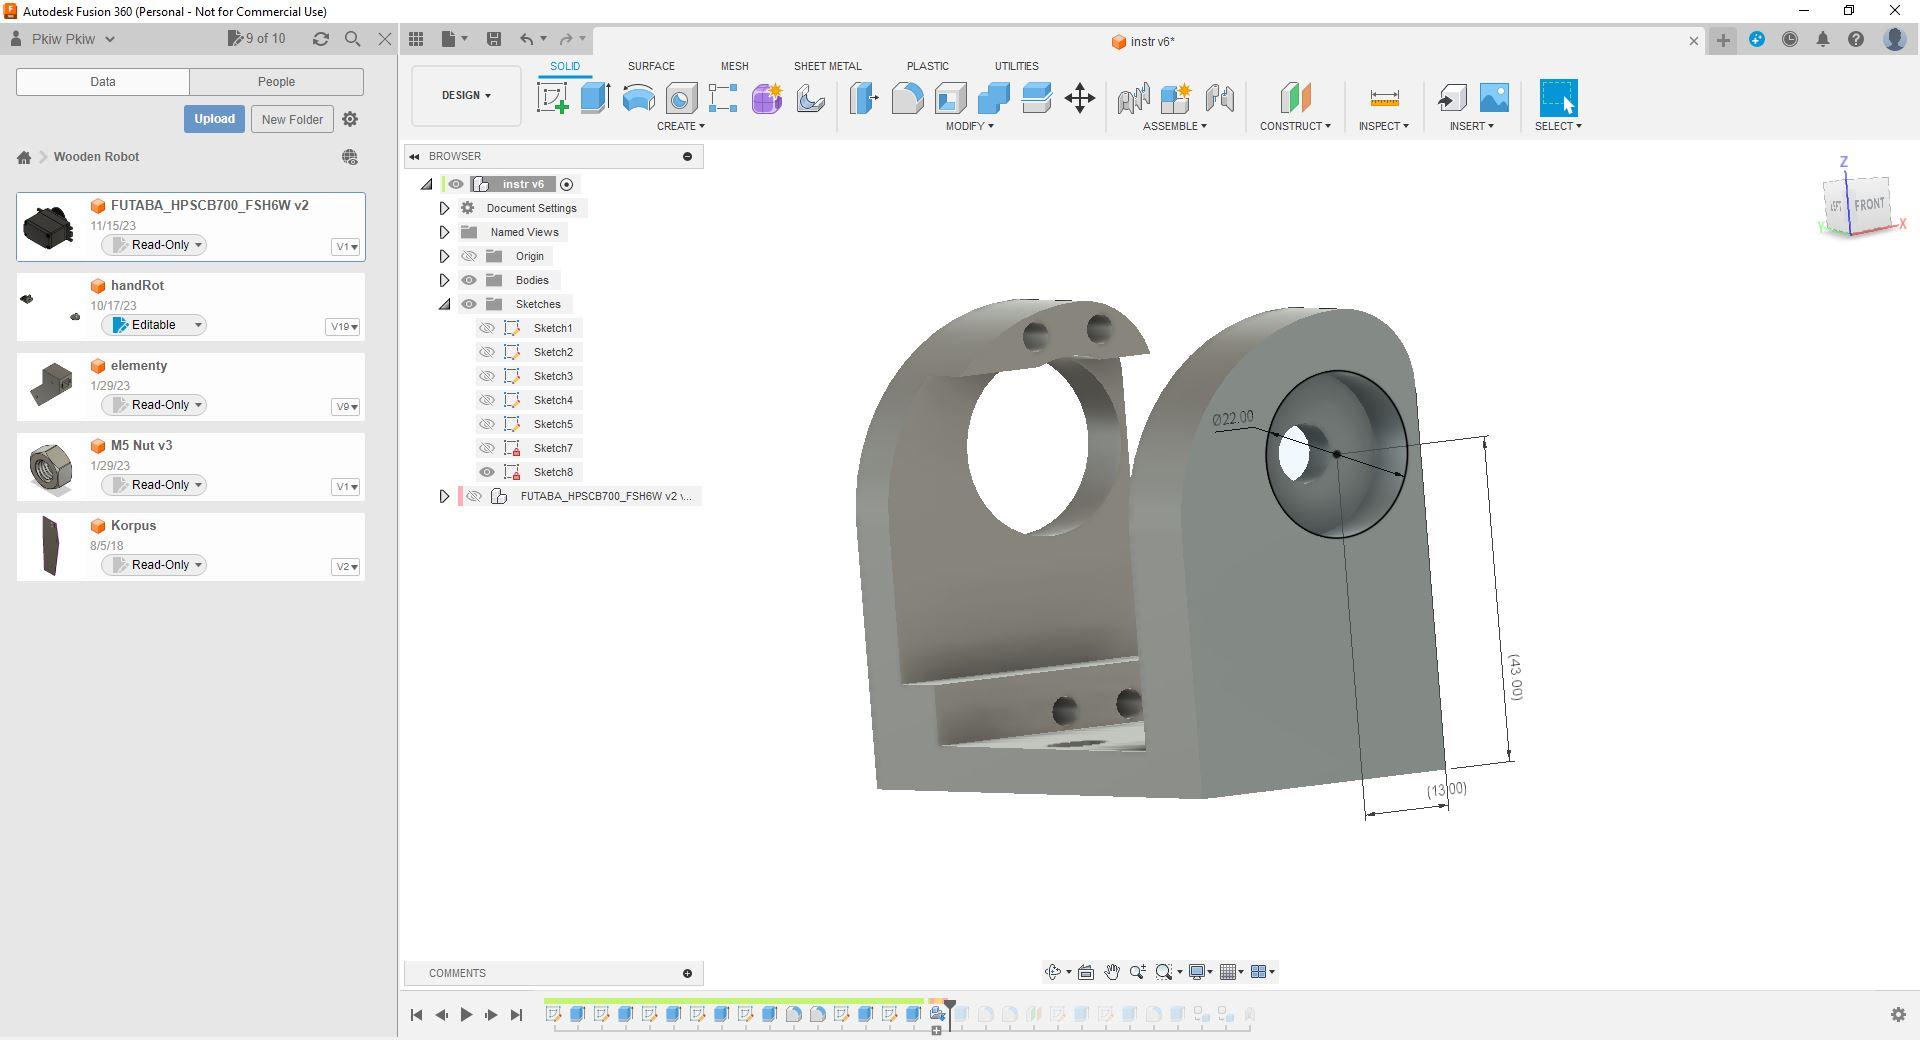Search the data panel
Viewport: 1920px width, 1040px height.
click(352, 39)
